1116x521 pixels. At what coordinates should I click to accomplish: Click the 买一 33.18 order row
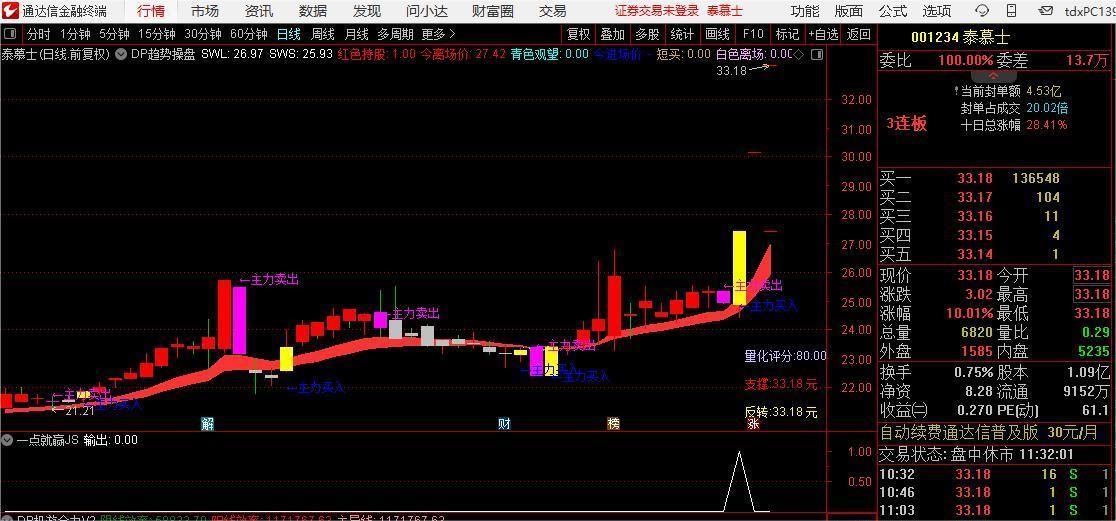coord(996,178)
